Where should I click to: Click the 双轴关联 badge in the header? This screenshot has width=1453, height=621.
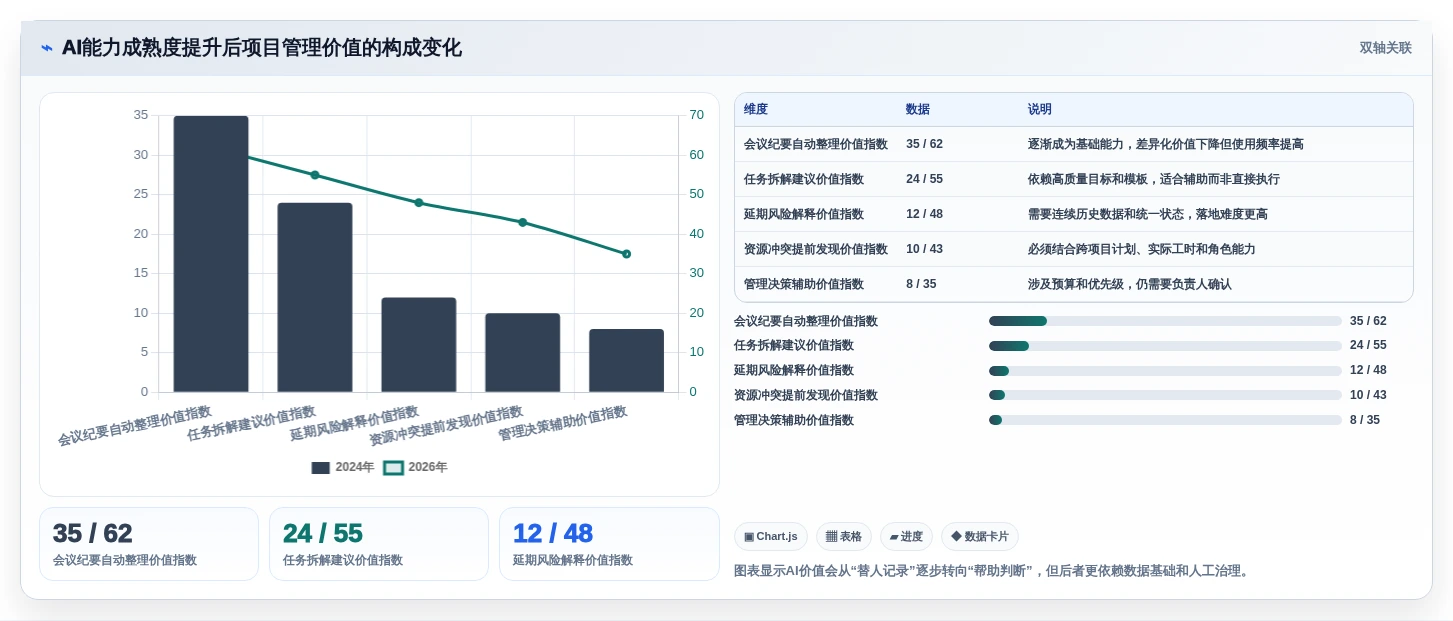coord(1385,48)
